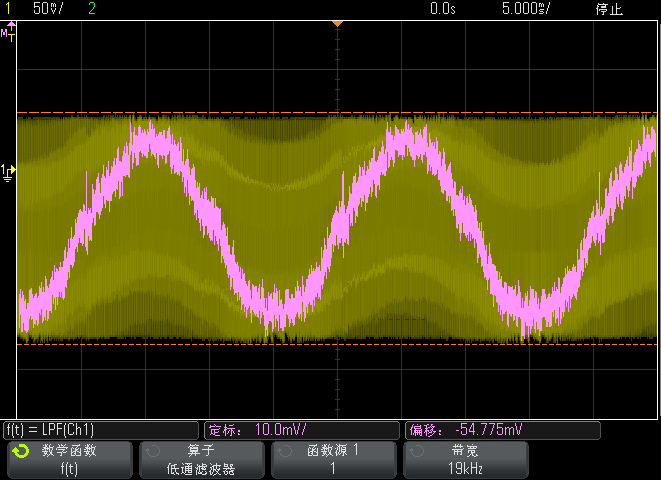Open the 数学函数 f(t) softkey
The image size is (661, 480).
point(70,460)
